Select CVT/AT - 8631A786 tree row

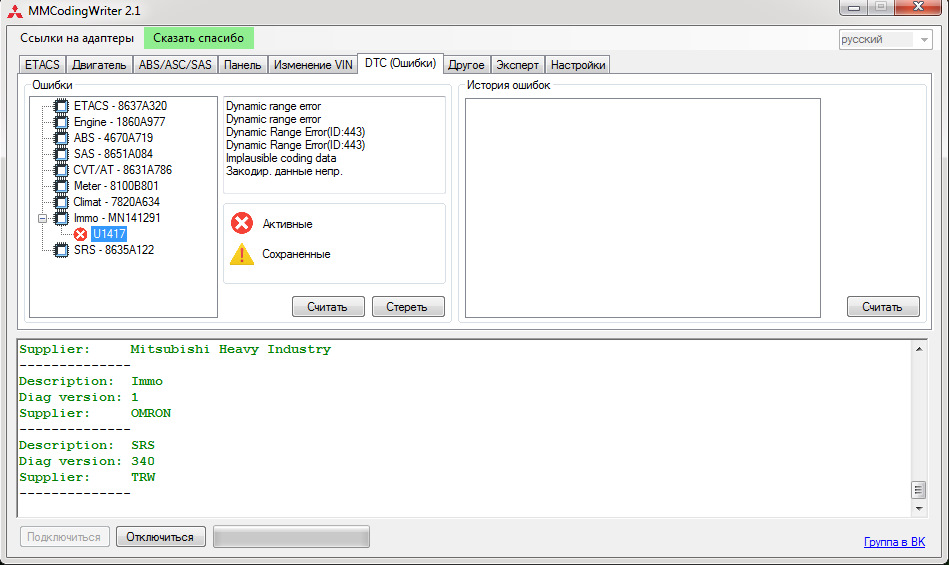tap(122, 170)
